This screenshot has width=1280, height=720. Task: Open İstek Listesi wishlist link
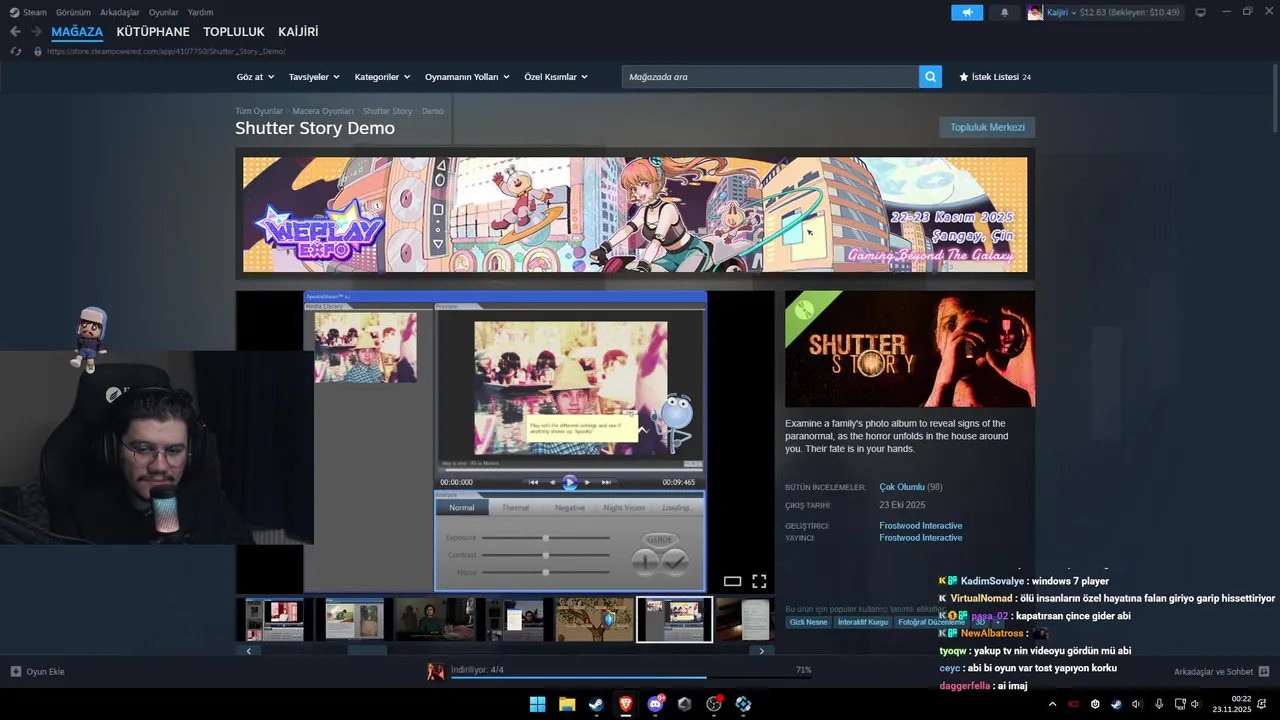pyautogui.click(x=995, y=77)
